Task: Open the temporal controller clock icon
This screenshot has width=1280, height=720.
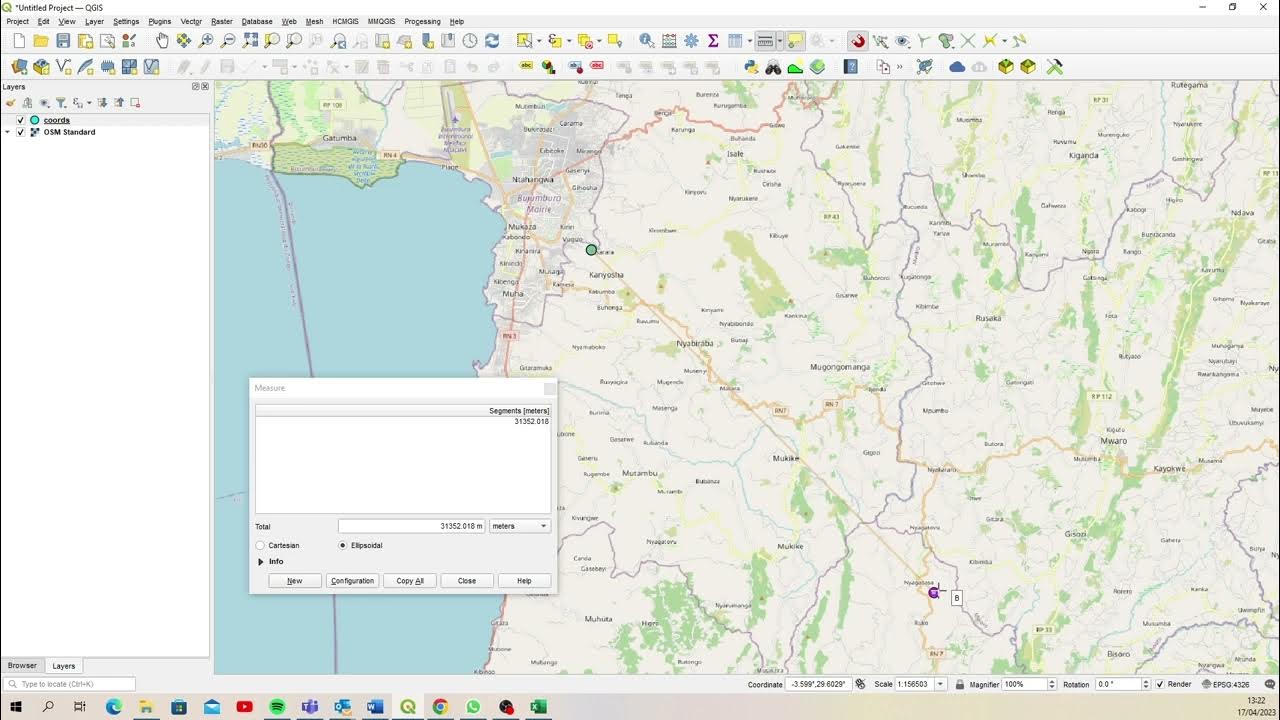Action: click(470, 41)
